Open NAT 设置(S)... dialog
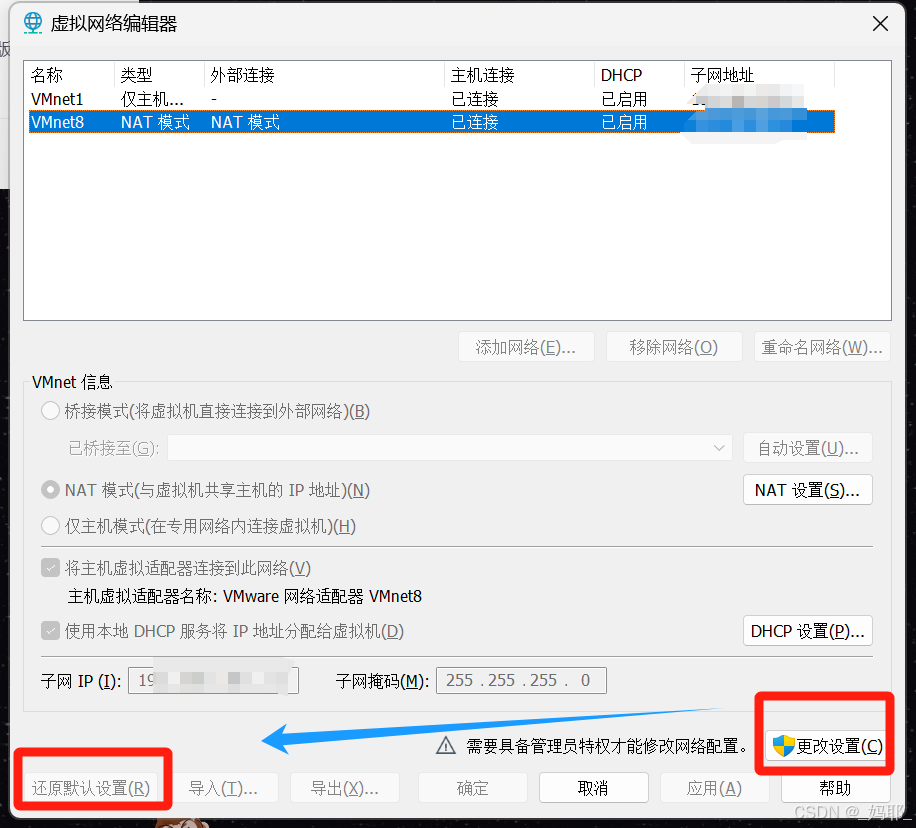 [x=807, y=490]
